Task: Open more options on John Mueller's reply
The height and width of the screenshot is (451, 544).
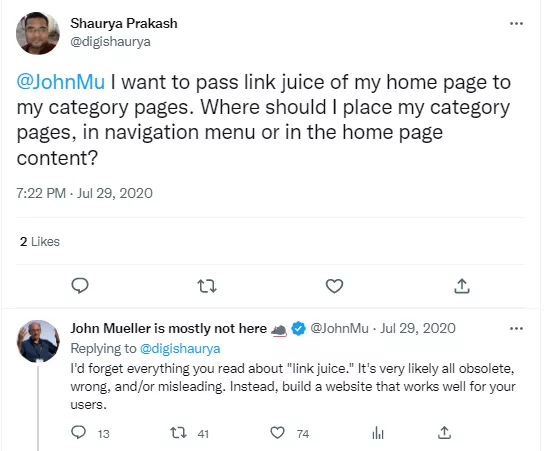Action: coord(516,329)
